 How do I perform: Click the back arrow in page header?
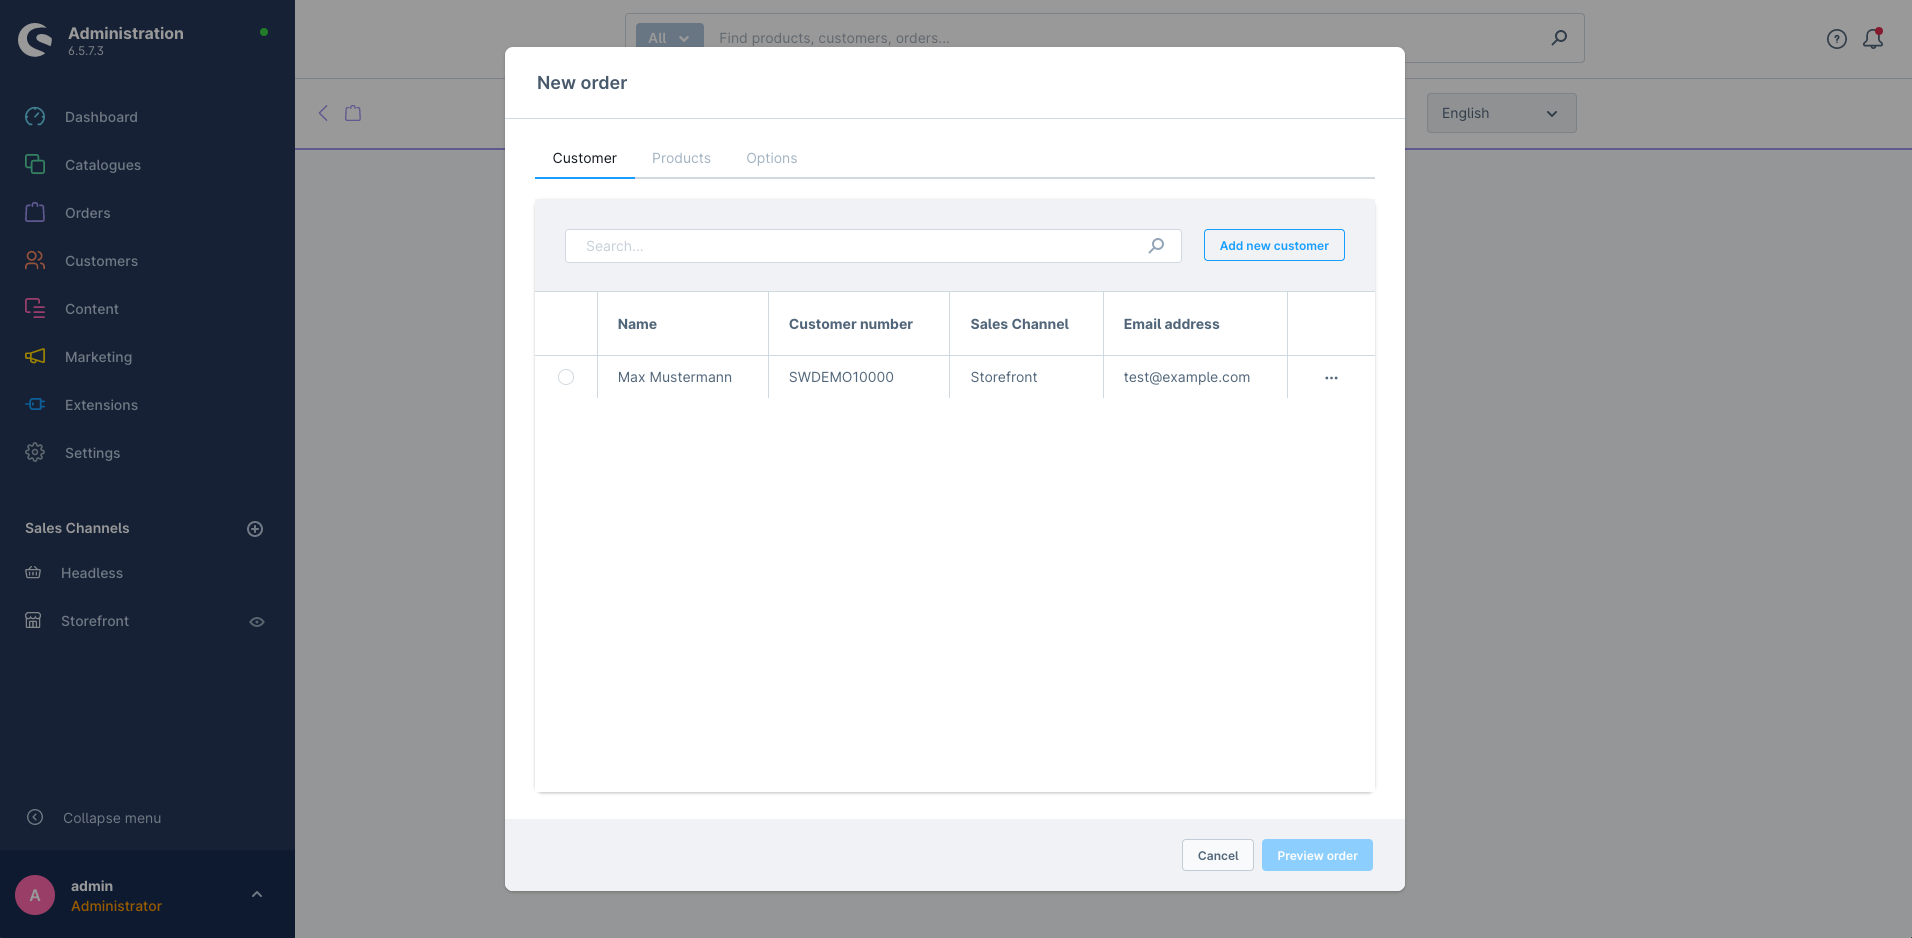[x=323, y=113]
